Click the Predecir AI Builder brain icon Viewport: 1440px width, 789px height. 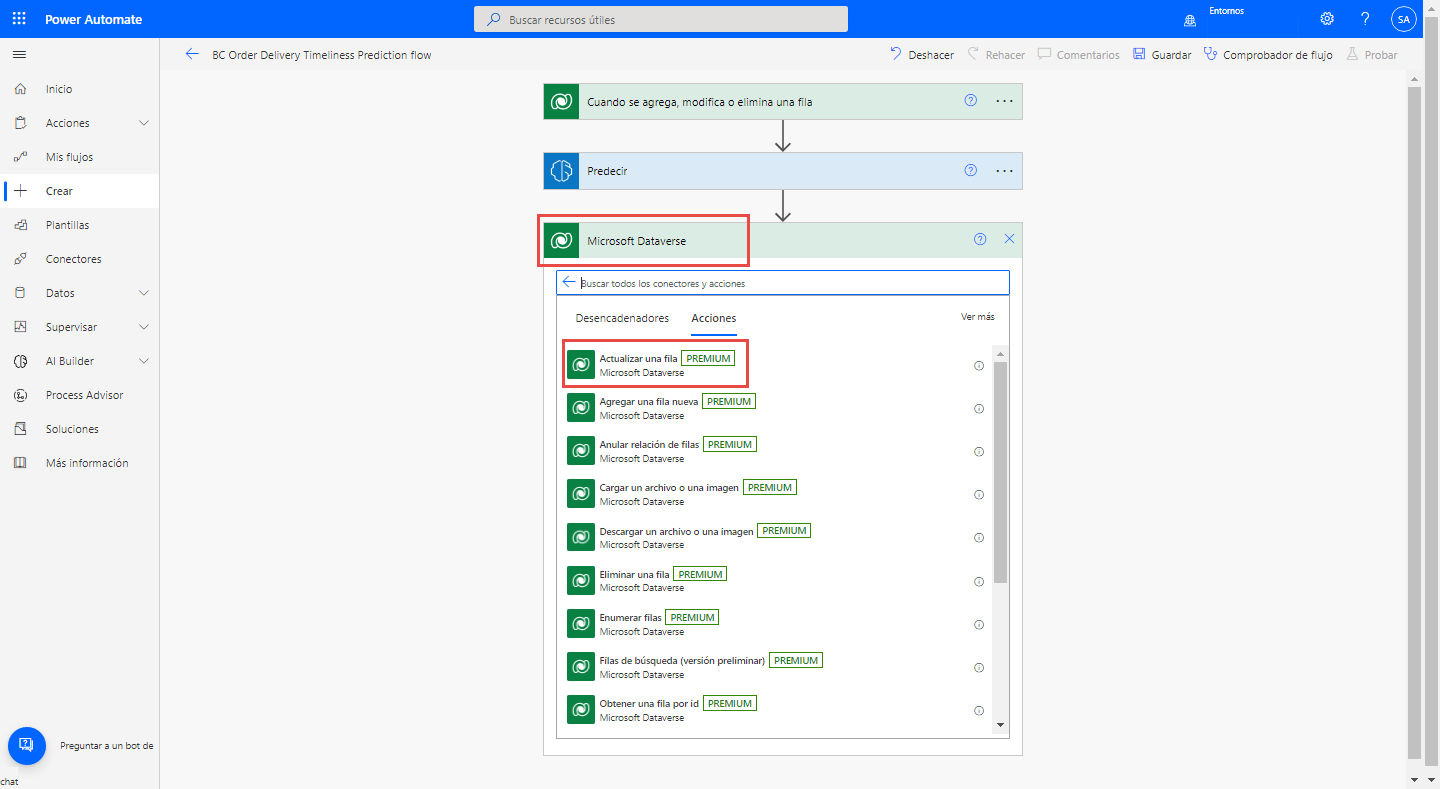[x=561, y=171]
